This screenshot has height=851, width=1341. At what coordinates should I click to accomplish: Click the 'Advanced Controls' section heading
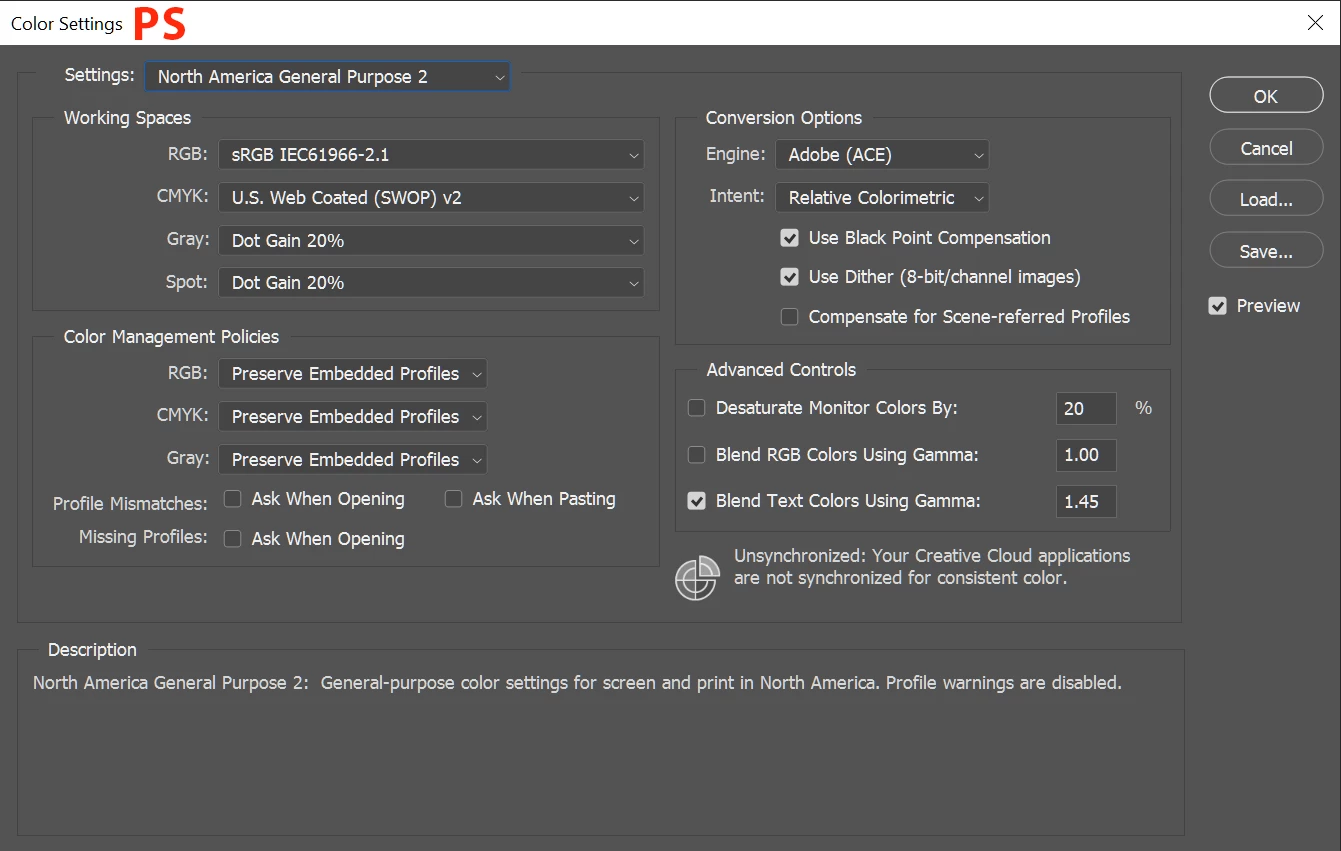coord(781,370)
